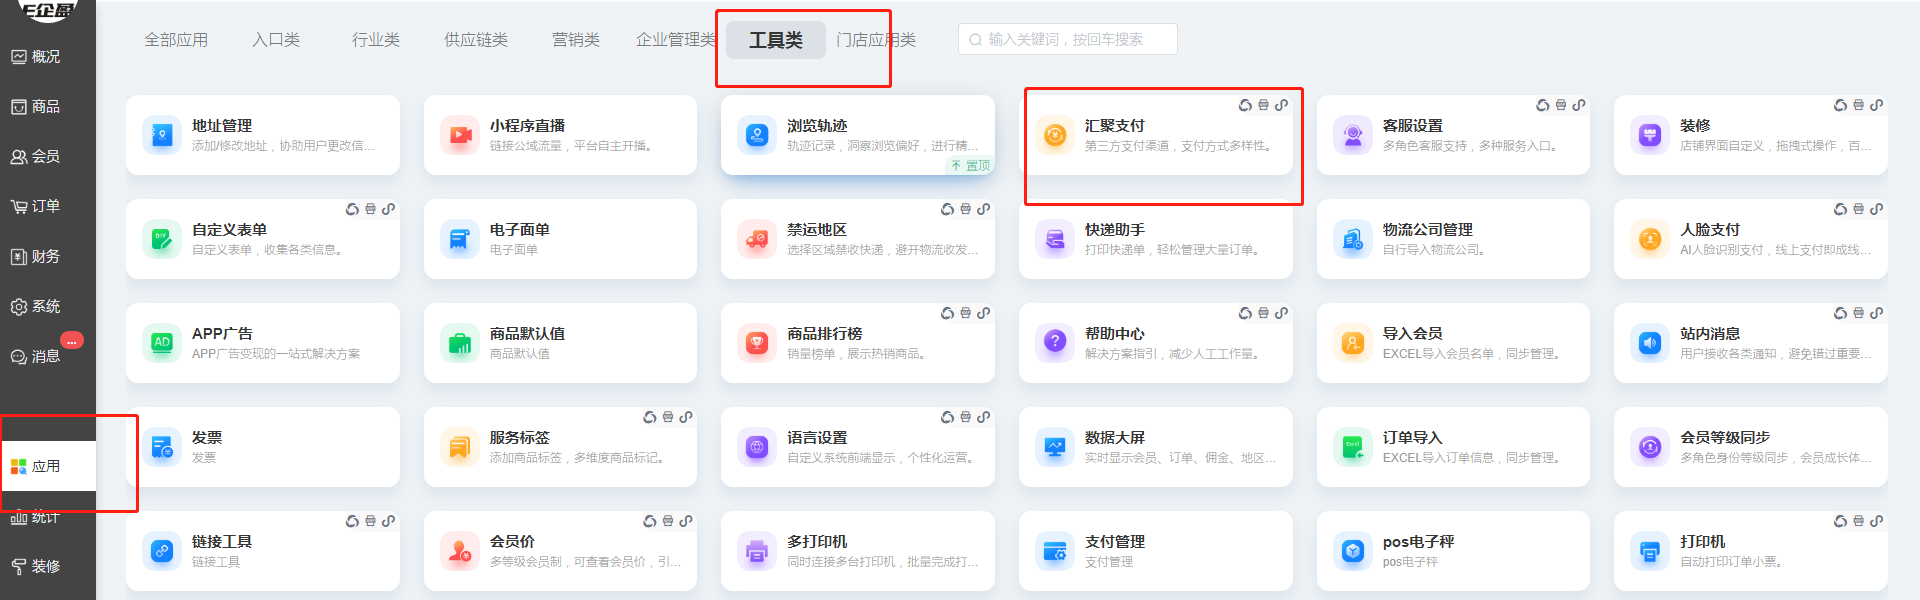Open the 快递助手 app card
The width and height of the screenshot is (1920, 600).
tap(1155, 239)
